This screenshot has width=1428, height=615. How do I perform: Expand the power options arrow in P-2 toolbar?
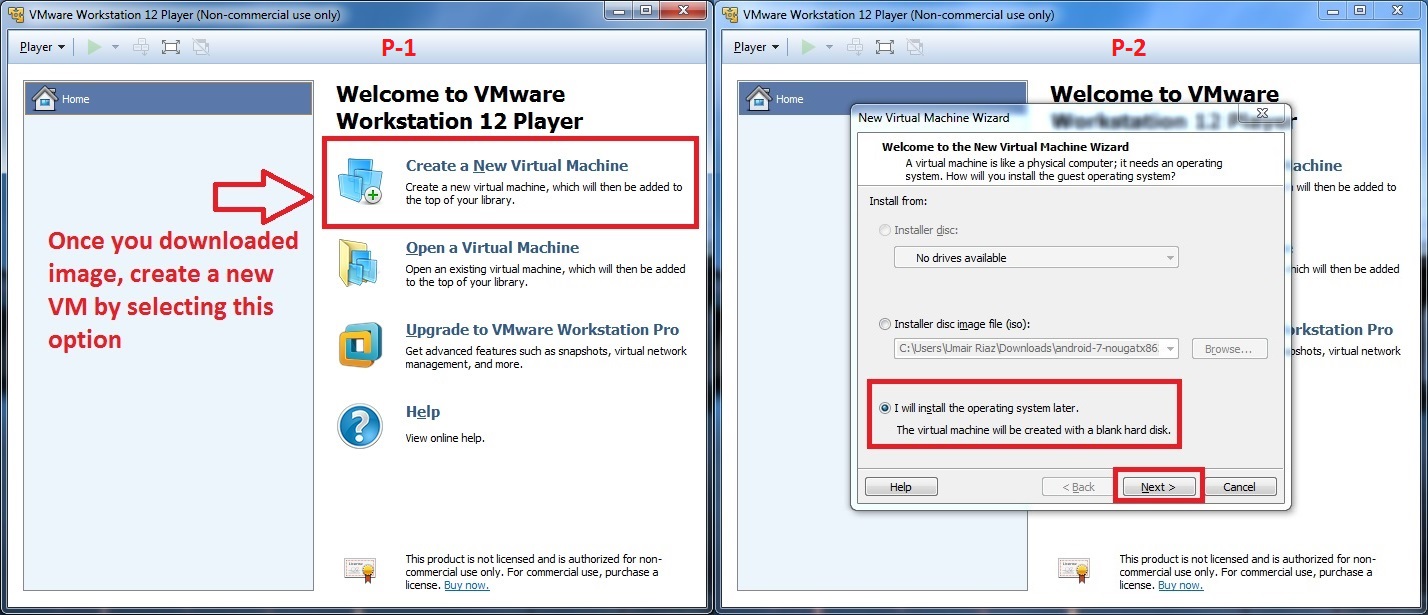point(829,47)
